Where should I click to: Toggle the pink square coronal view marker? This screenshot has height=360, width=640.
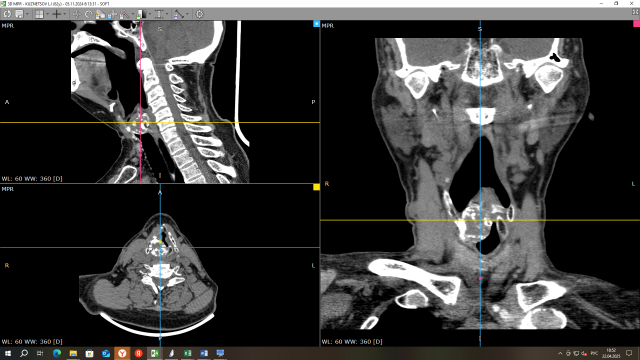636,24
